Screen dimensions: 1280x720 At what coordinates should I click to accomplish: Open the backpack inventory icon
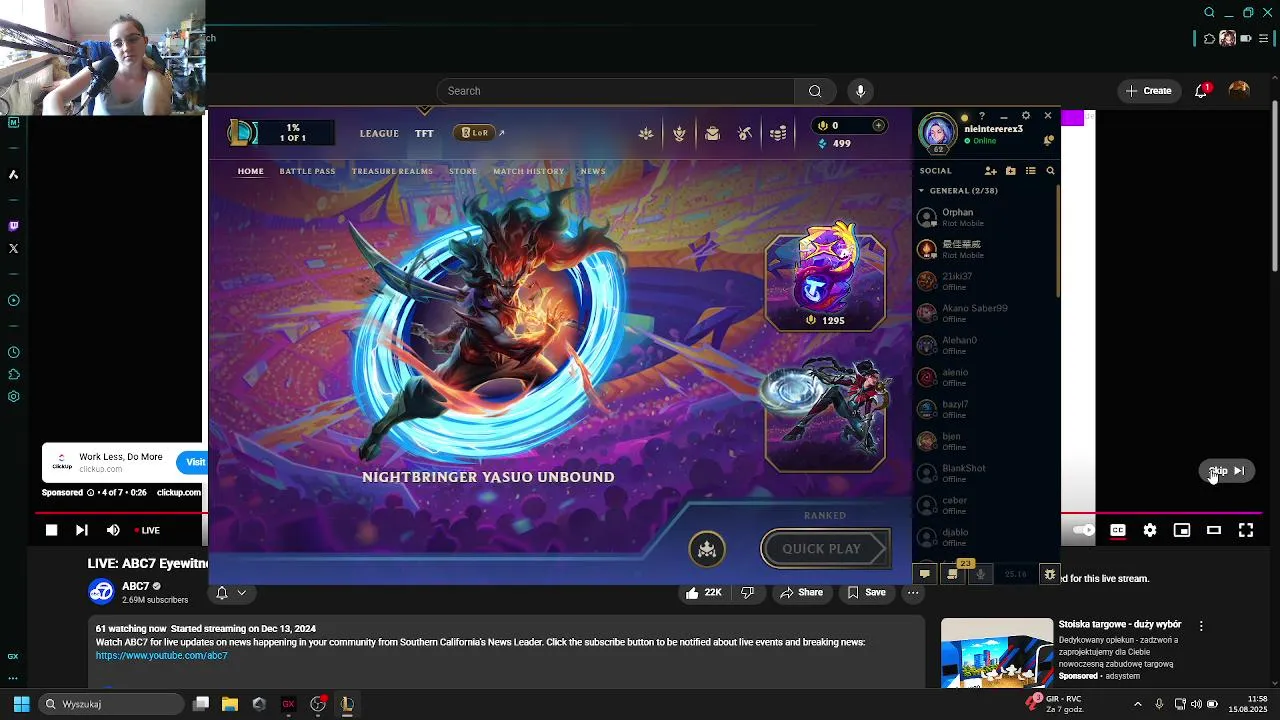712,133
